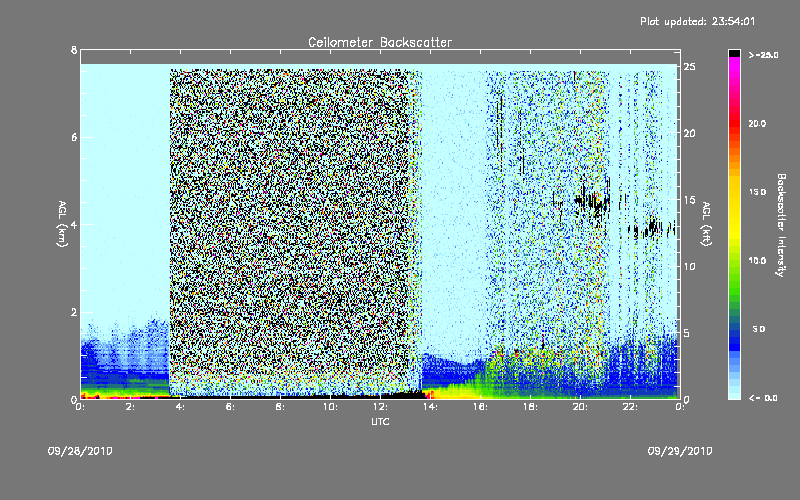Viewport: 800px width, 500px height.
Task: Click the "15" kft tick on the right axis
Action: point(690,200)
